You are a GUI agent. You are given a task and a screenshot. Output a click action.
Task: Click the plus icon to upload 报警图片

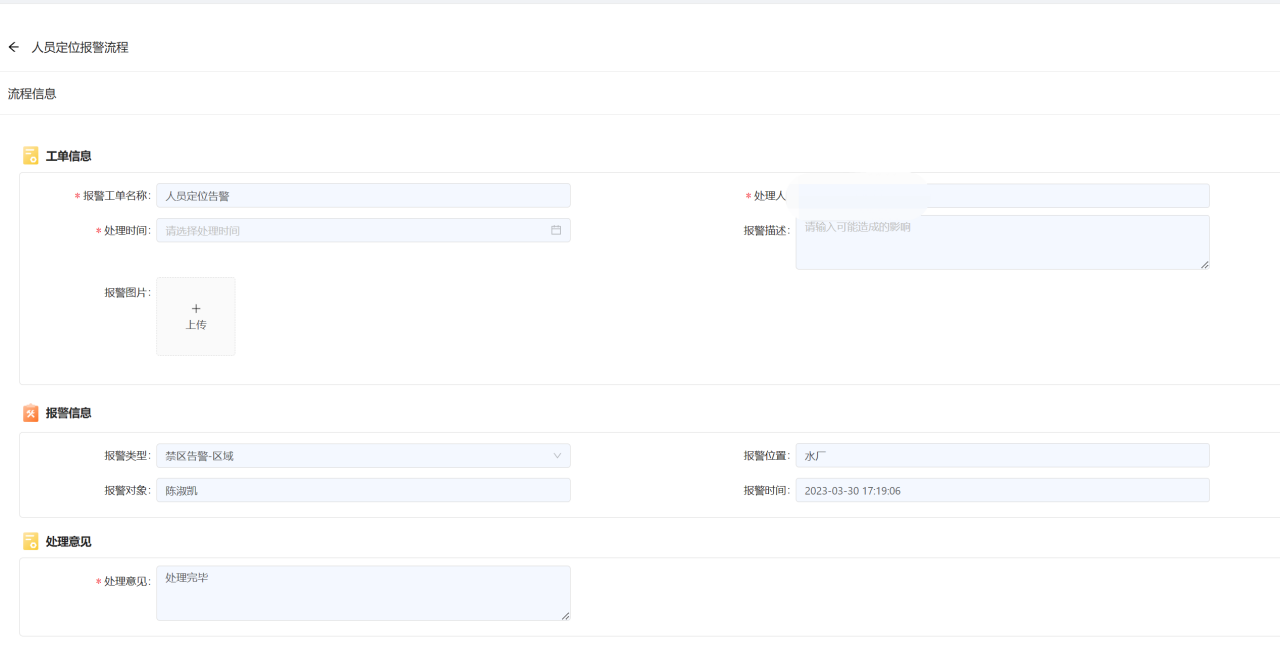tap(196, 309)
